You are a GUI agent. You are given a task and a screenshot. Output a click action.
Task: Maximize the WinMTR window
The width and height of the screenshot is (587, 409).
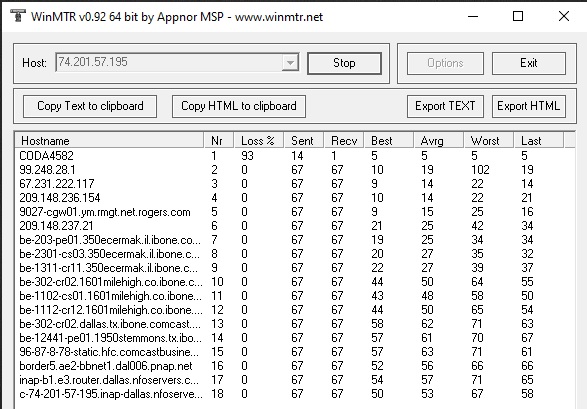tap(518, 16)
